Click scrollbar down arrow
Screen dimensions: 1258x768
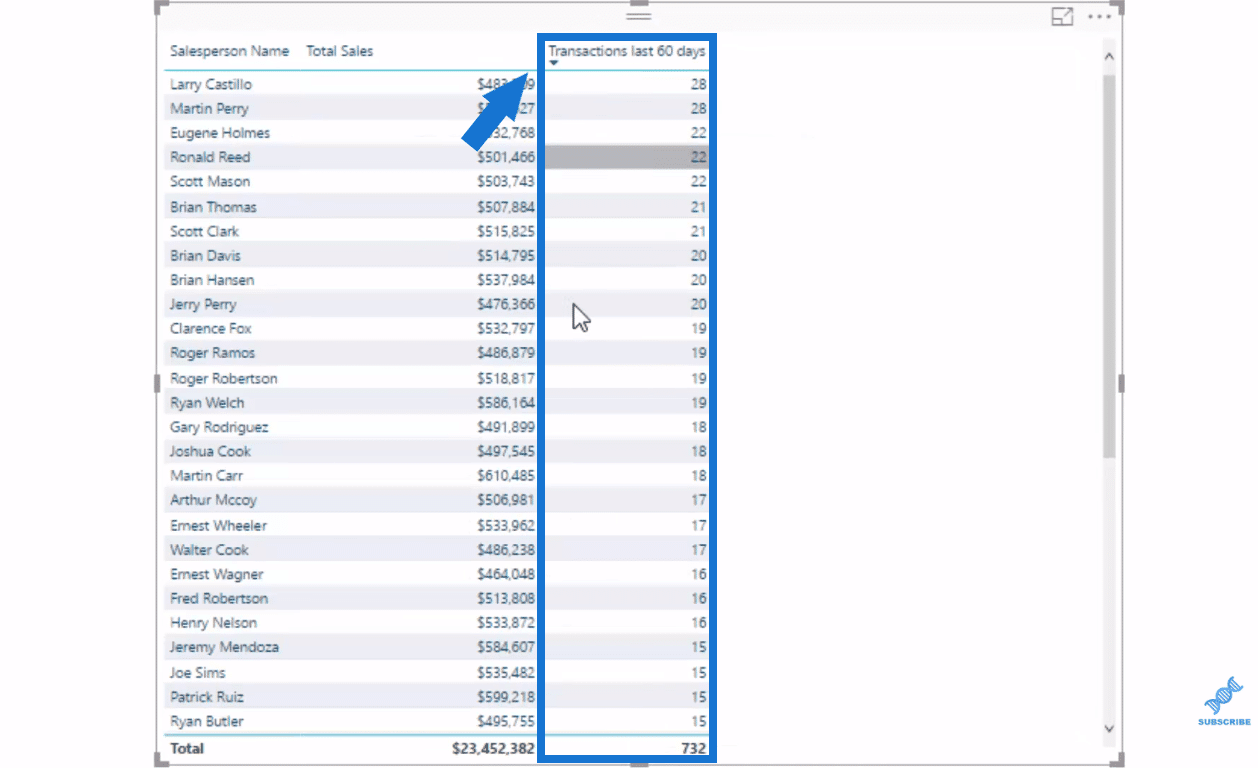click(x=1109, y=729)
